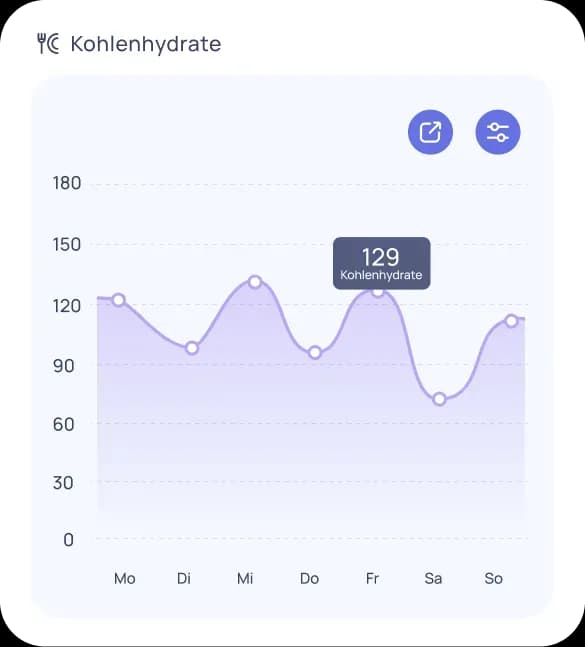This screenshot has width=585, height=647.
Task: Click the Fr axis label
Action: [372, 579]
